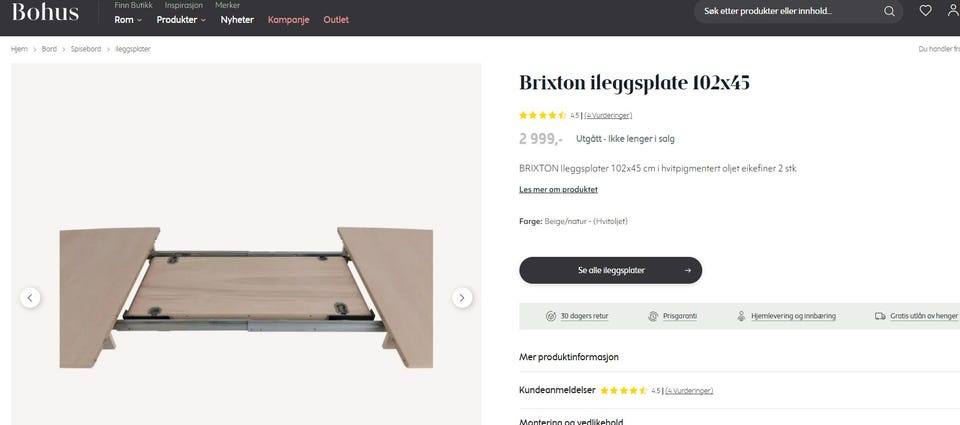Open the Kampanje menu item
Screen dimensions: 960x425
click(x=289, y=20)
